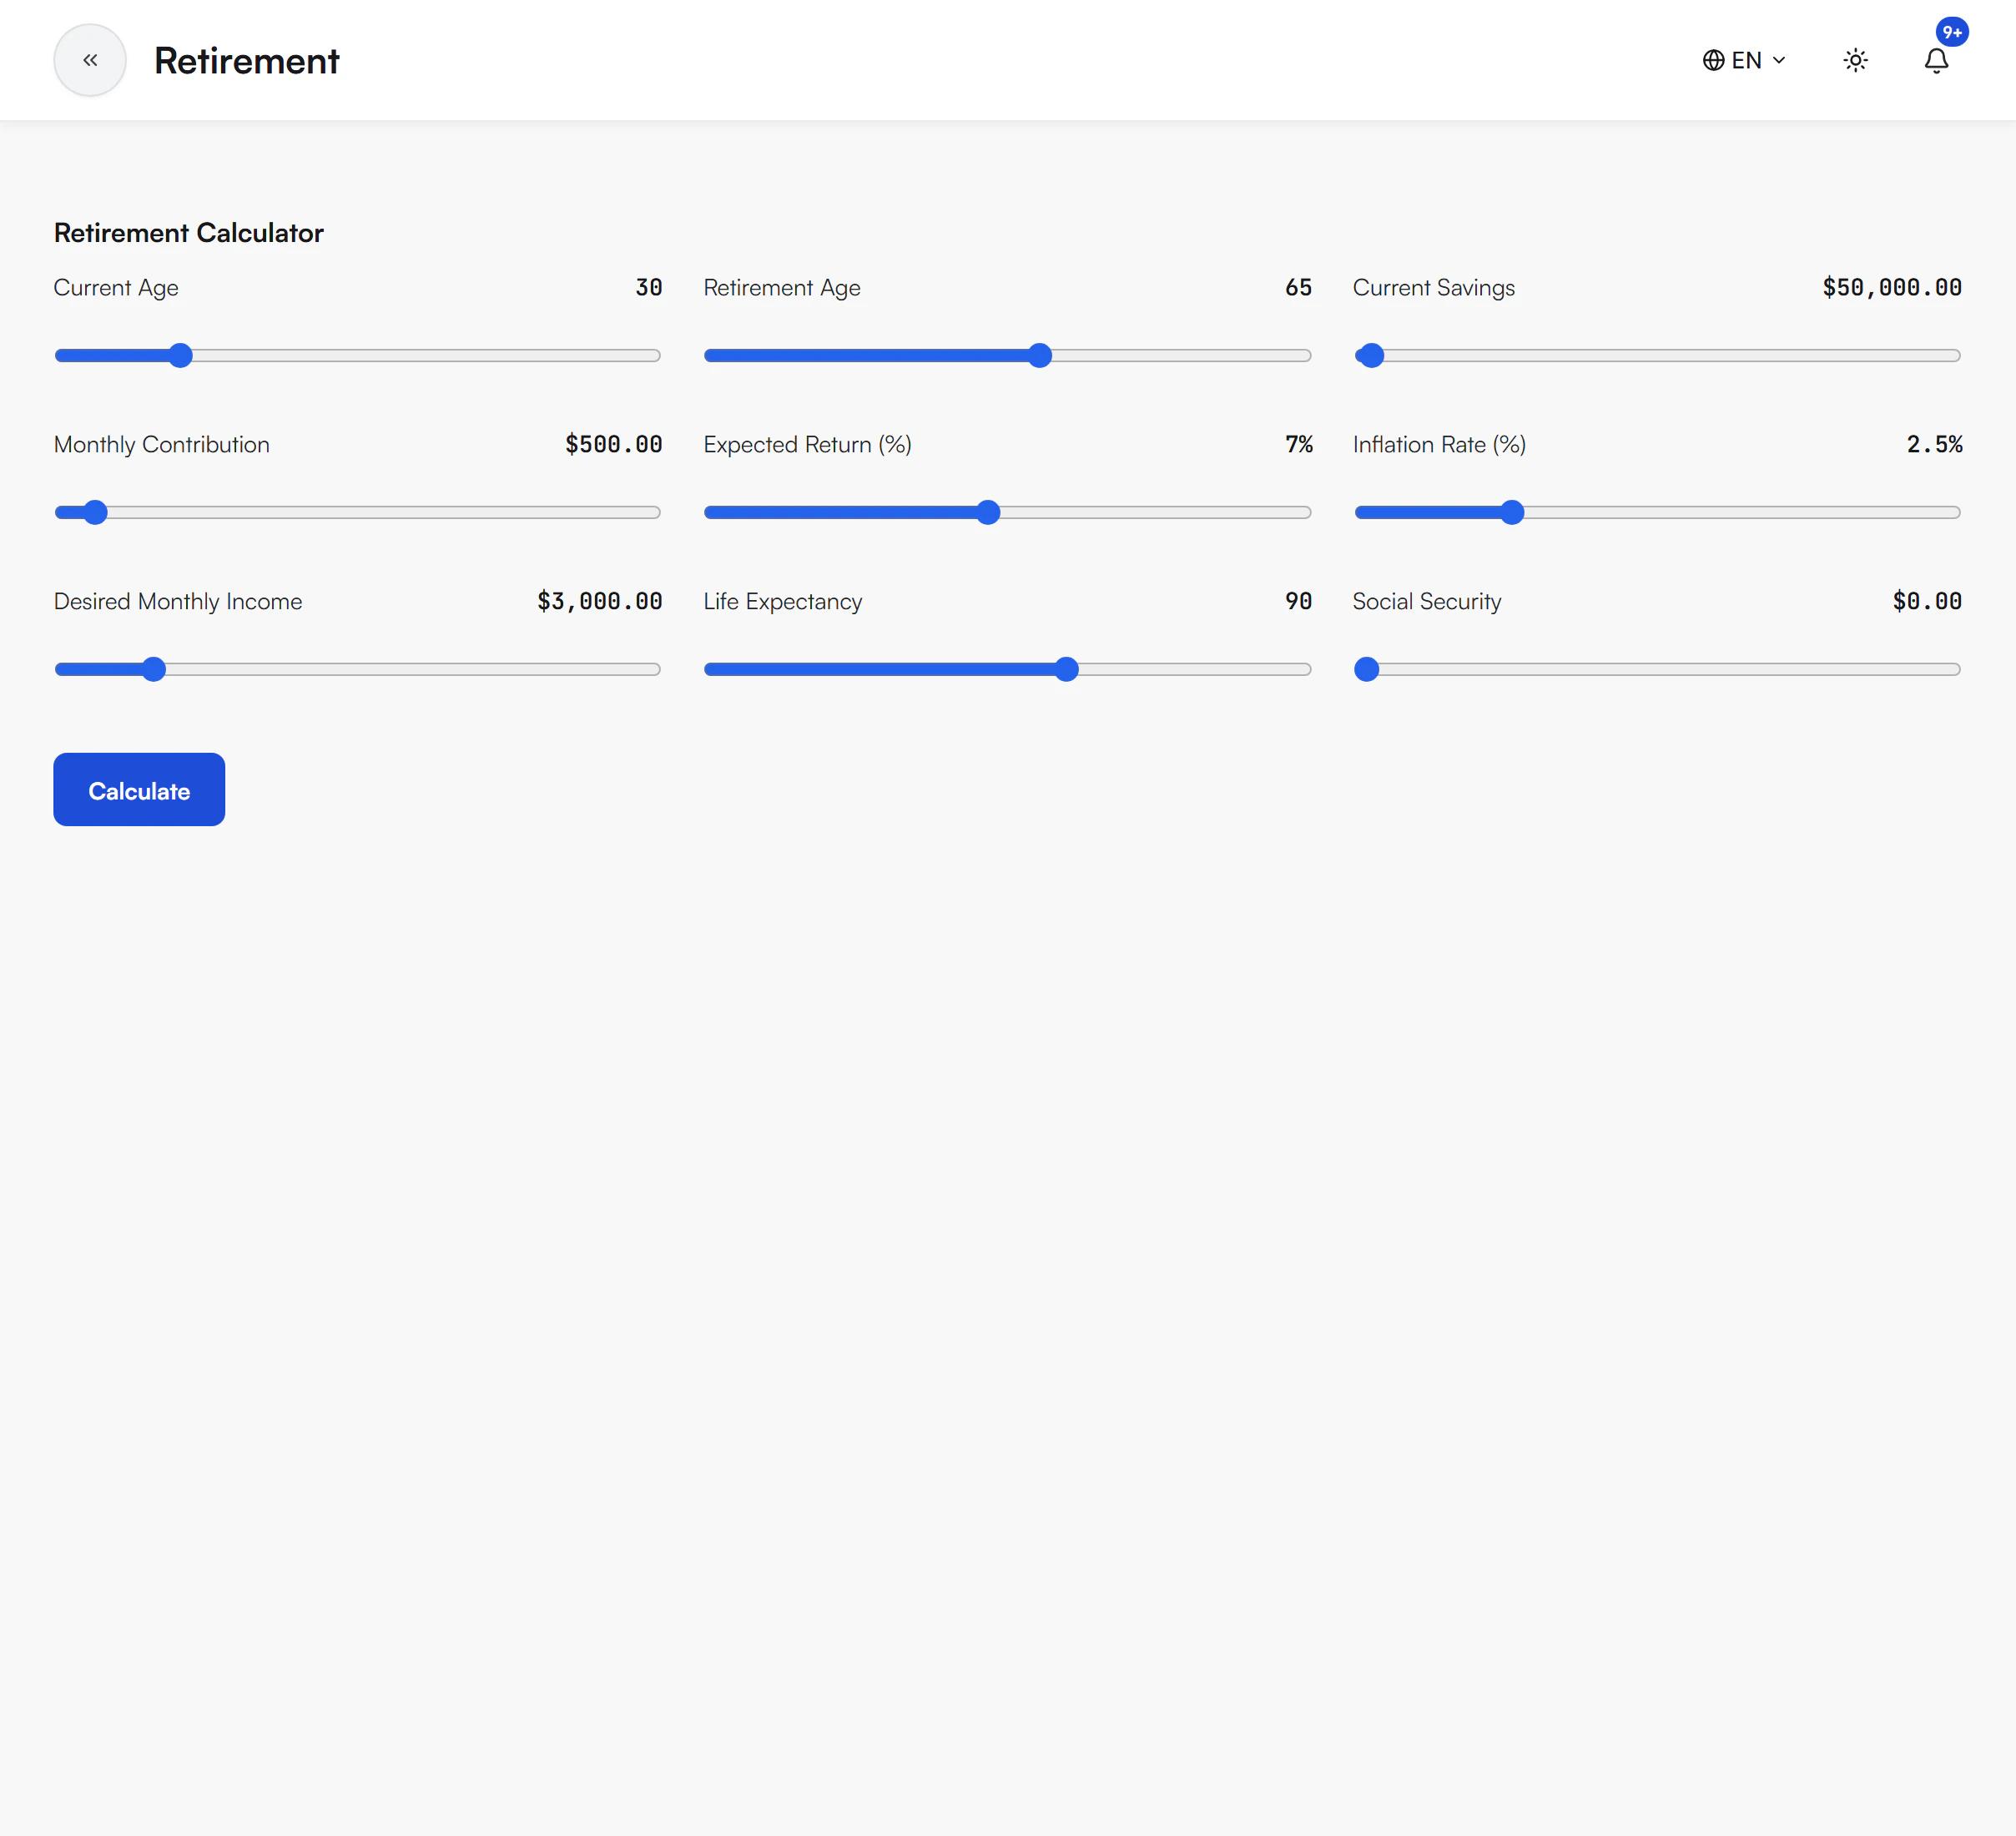Click the Social Security label
2016x1836 pixels.
[1427, 602]
